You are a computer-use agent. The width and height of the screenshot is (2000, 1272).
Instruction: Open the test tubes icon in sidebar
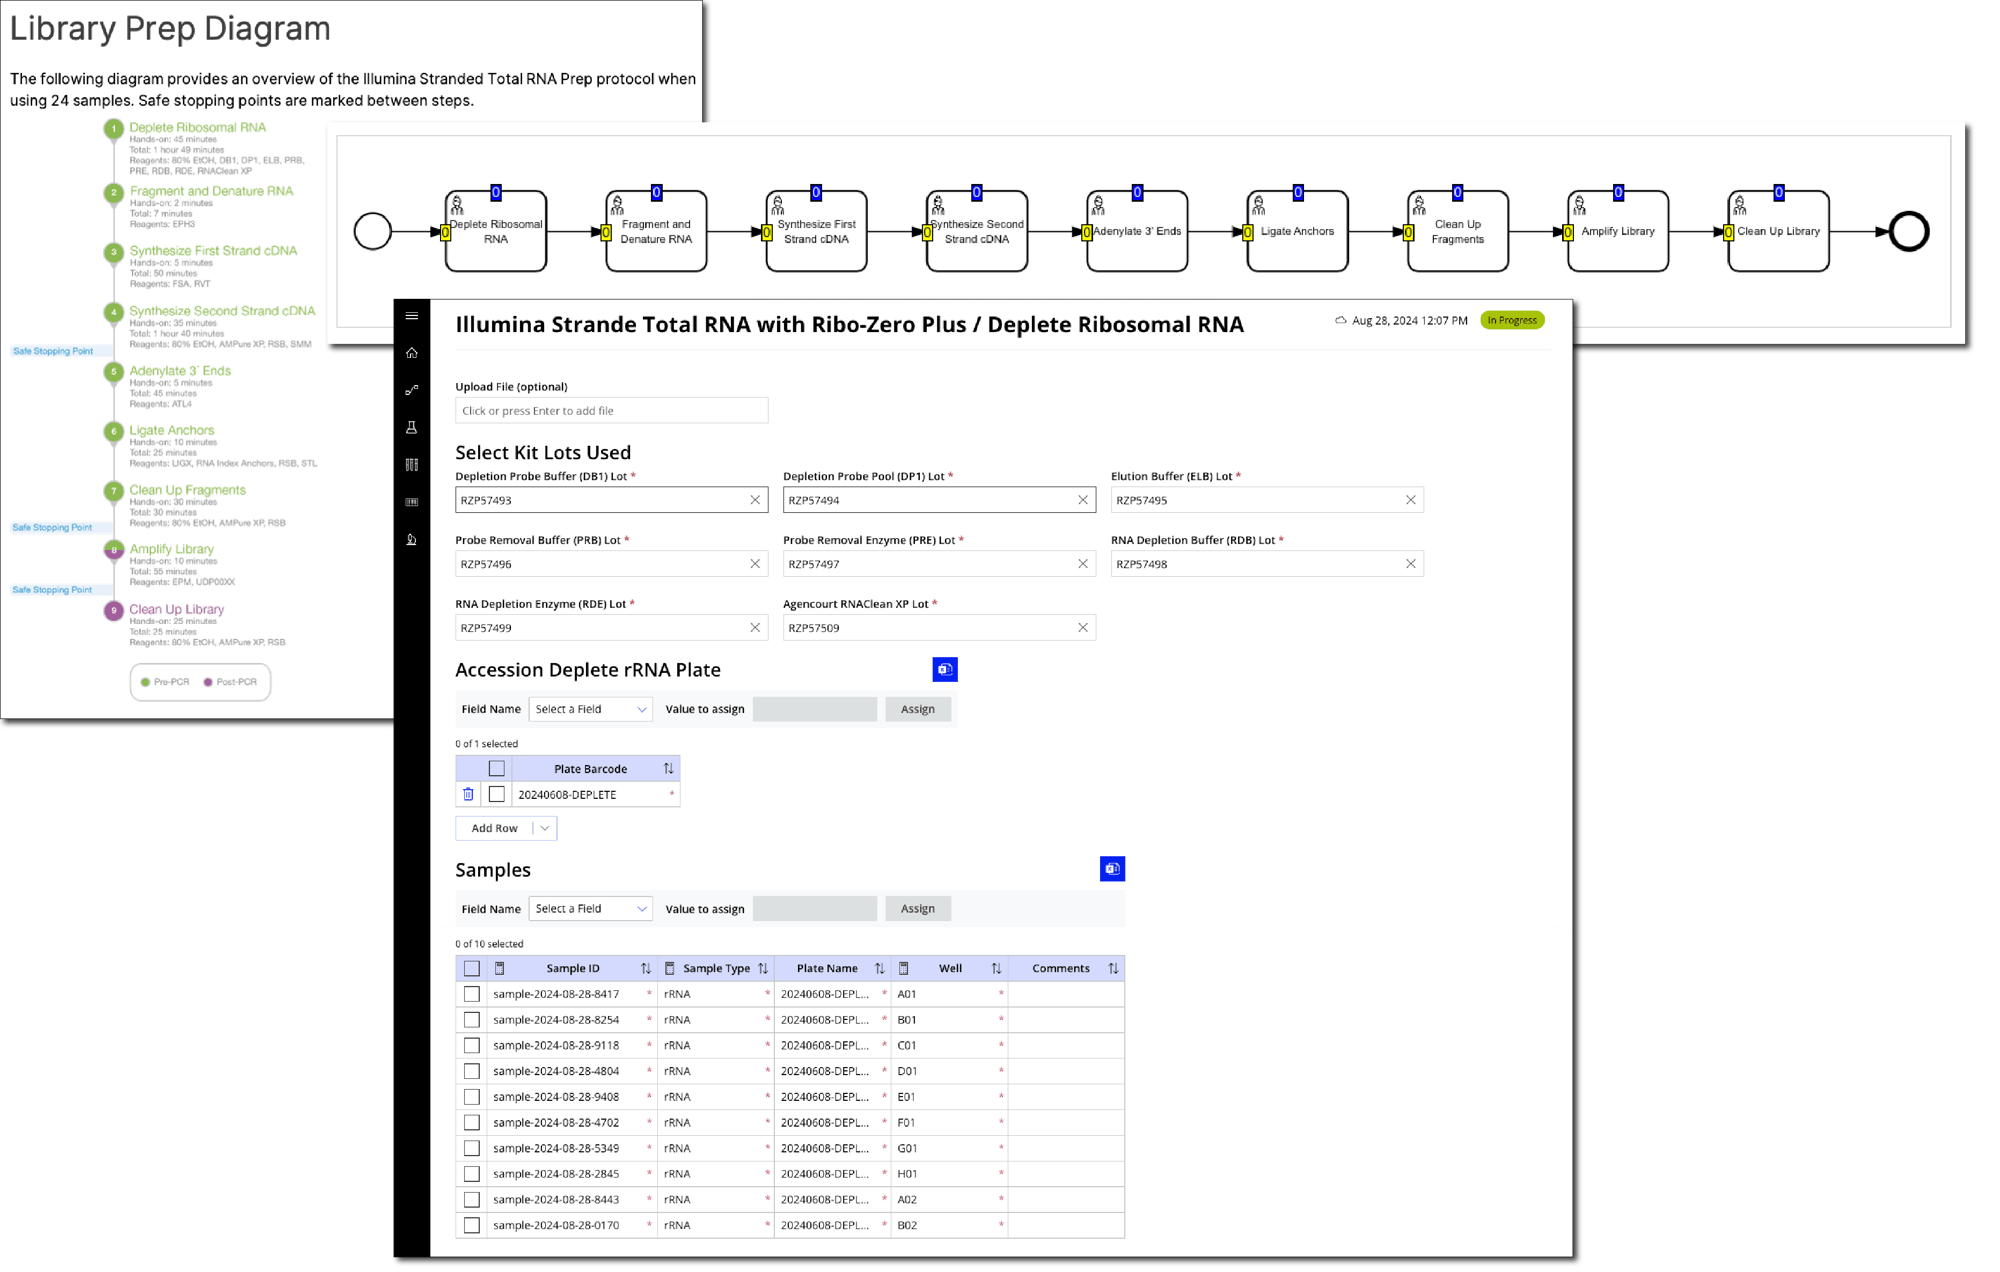point(412,464)
